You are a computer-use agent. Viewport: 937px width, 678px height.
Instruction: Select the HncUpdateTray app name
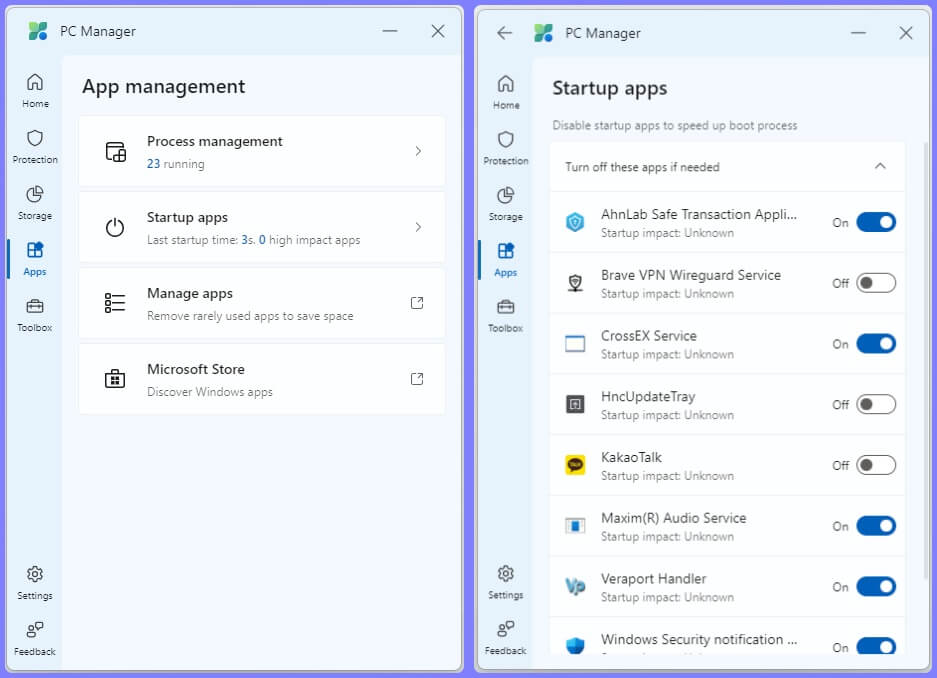[648, 397]
